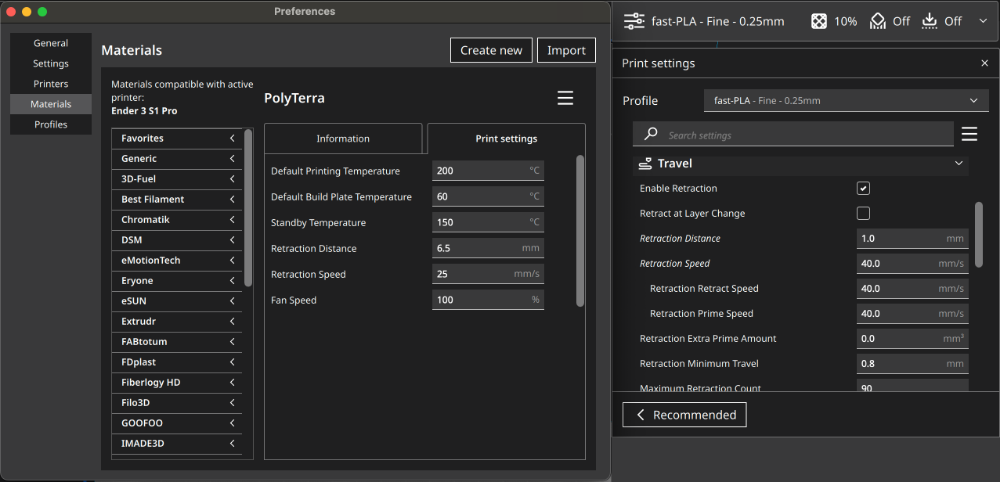Expand the 3D-Fuel material group
Image resolution: width=1000 pixels, height=482 pixels.
tap(177, 179)
